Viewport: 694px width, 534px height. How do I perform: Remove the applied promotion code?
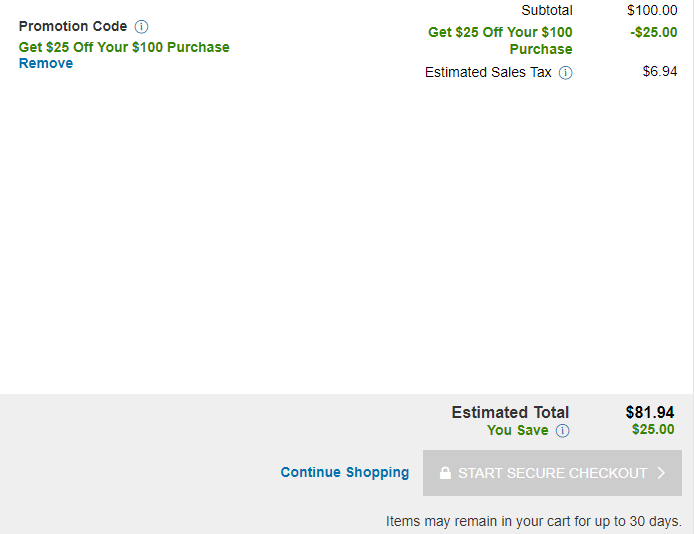click(46, 63)
